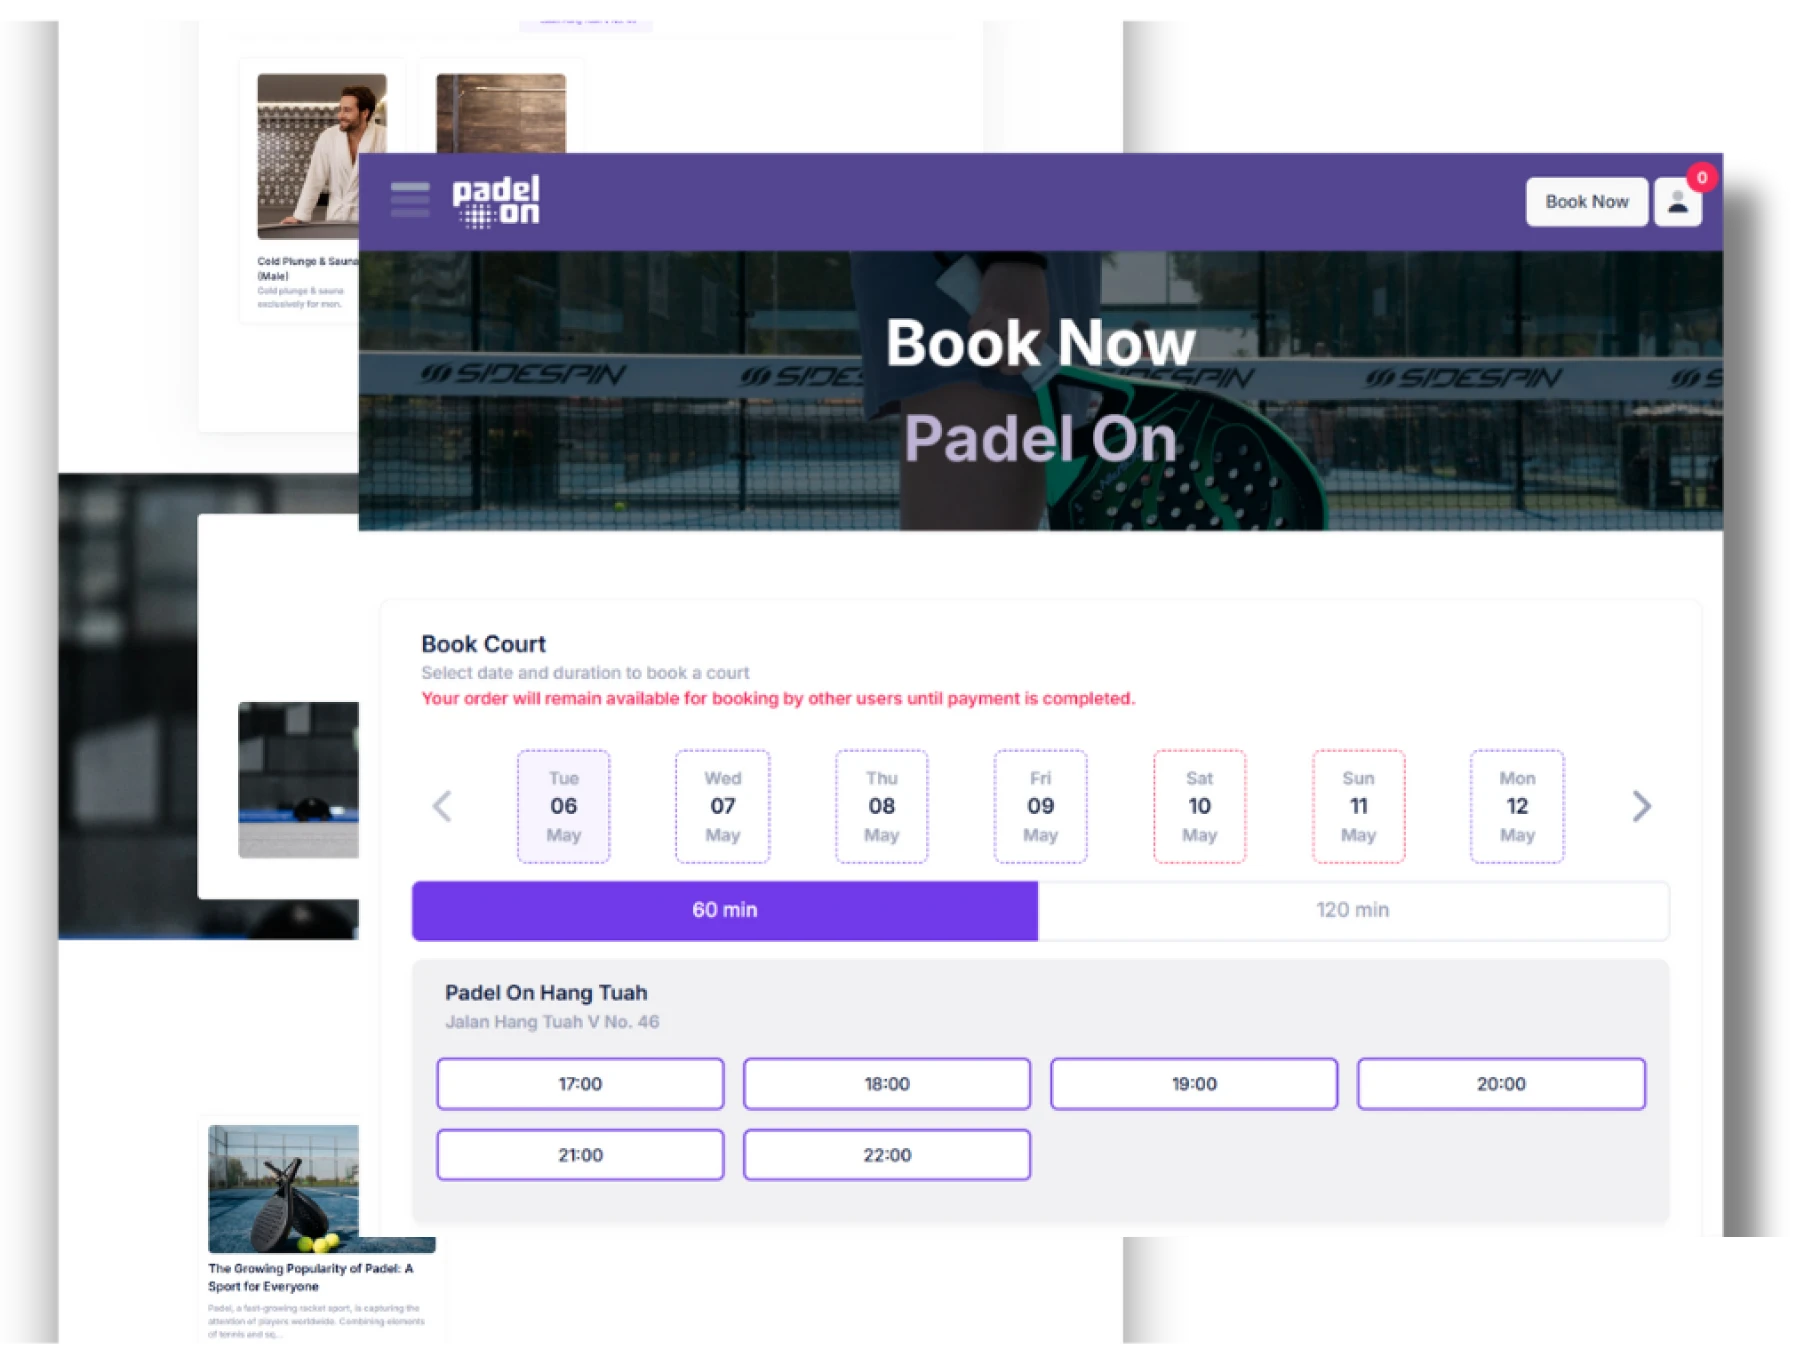
Task: Select date Mon 12 May
Action: pos(1517,806)
